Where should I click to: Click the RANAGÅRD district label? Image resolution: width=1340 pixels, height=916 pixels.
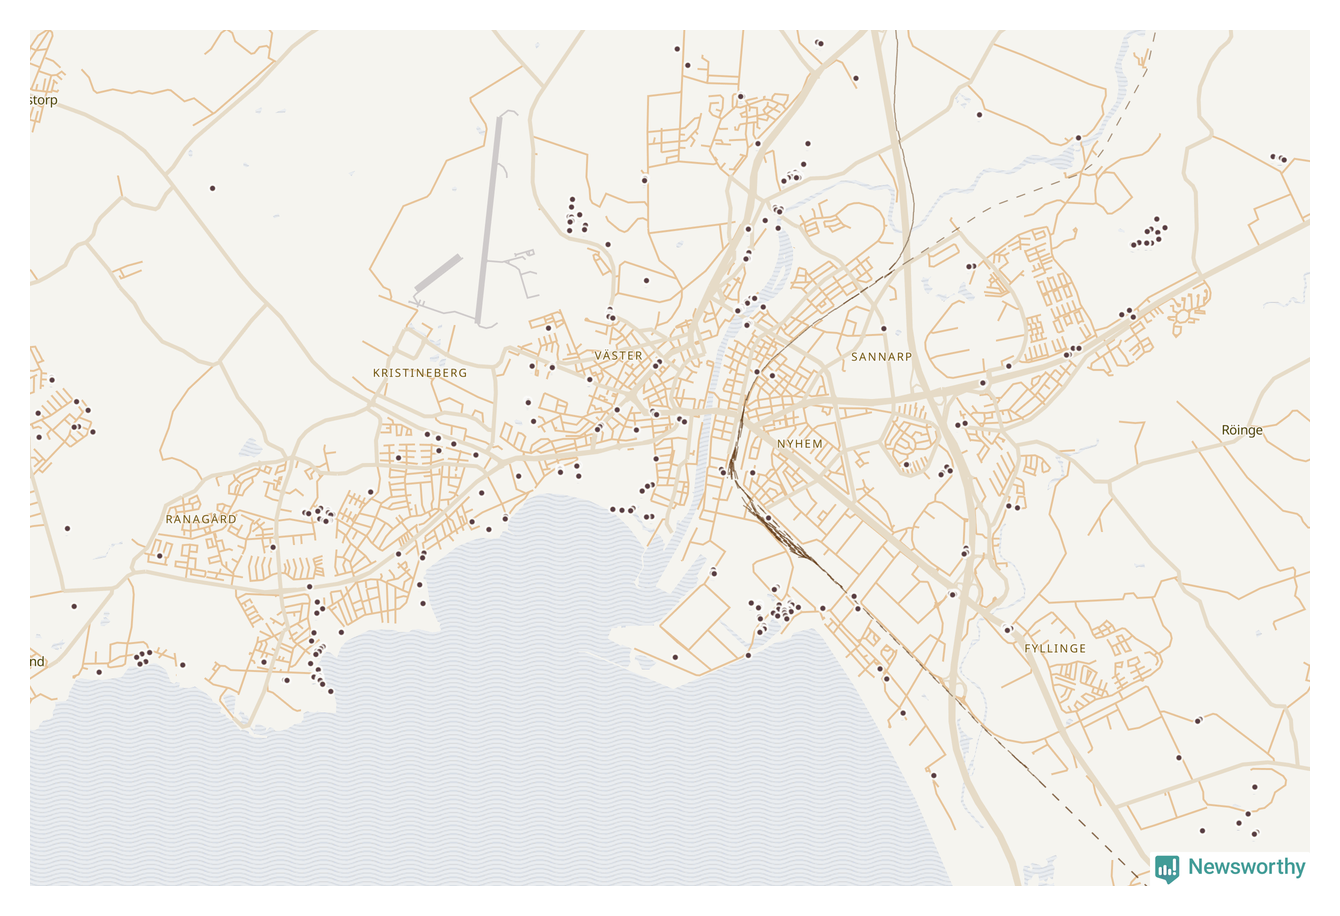point(201,519)
